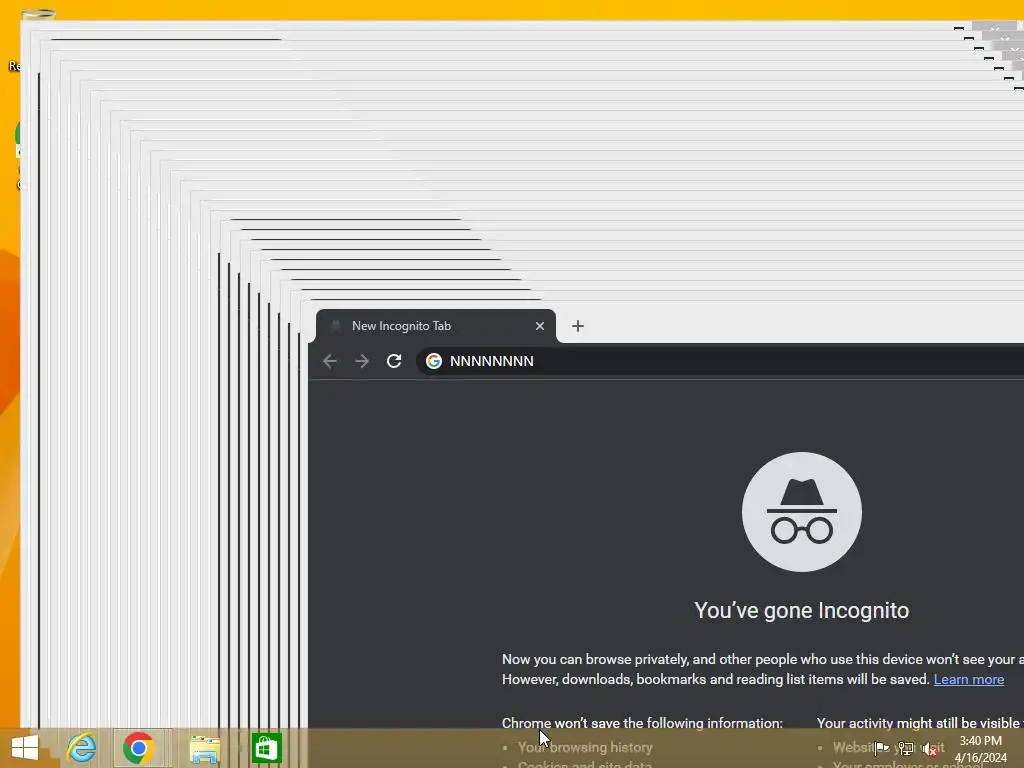
Task: Click the Action Center flag tray icon
Action: click(x=882, y=748)
